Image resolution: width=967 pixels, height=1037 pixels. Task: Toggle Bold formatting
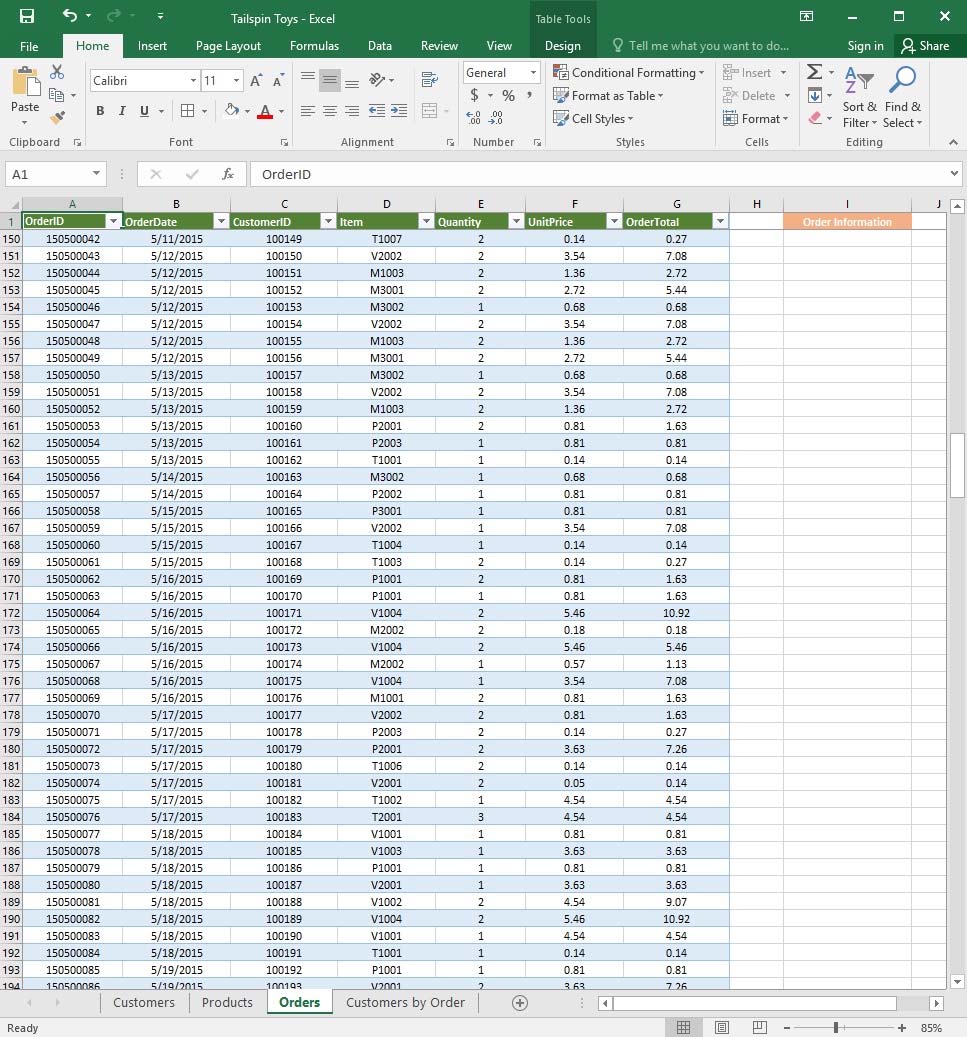[100, 111]
